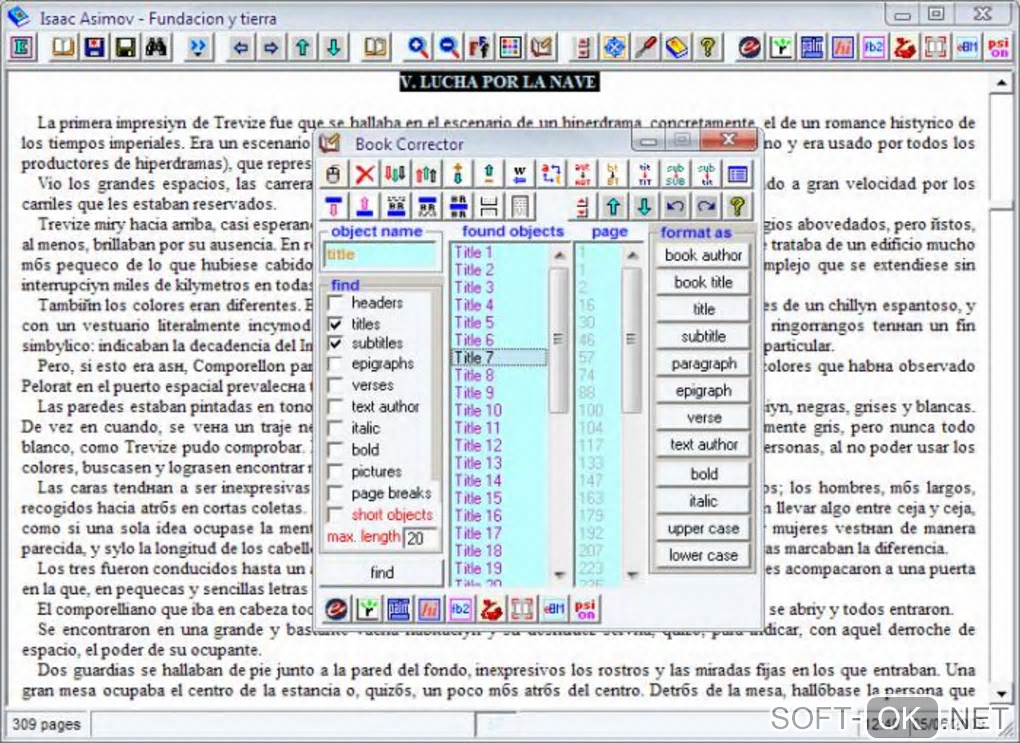Screen dimensions: 1020x743
Task: Click the three up arrows icon in Book Corrector
Action: coord(426,174)
